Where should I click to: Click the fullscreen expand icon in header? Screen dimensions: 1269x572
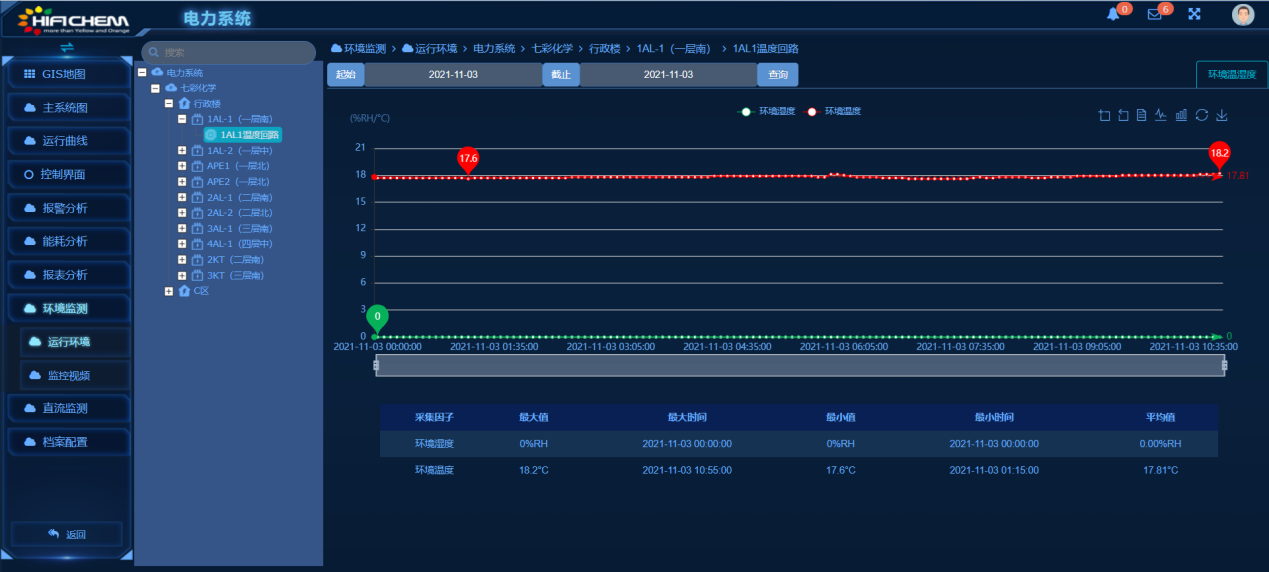pyautogui.click(x=1194, y=14)
